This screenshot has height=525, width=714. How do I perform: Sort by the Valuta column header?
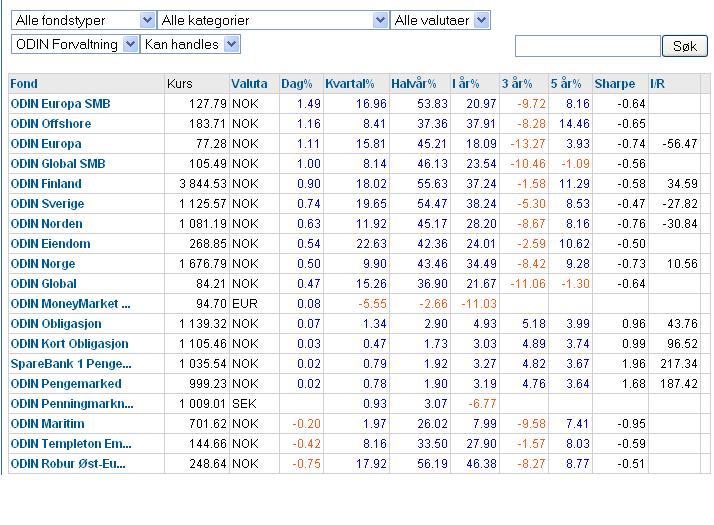point(249,84)
